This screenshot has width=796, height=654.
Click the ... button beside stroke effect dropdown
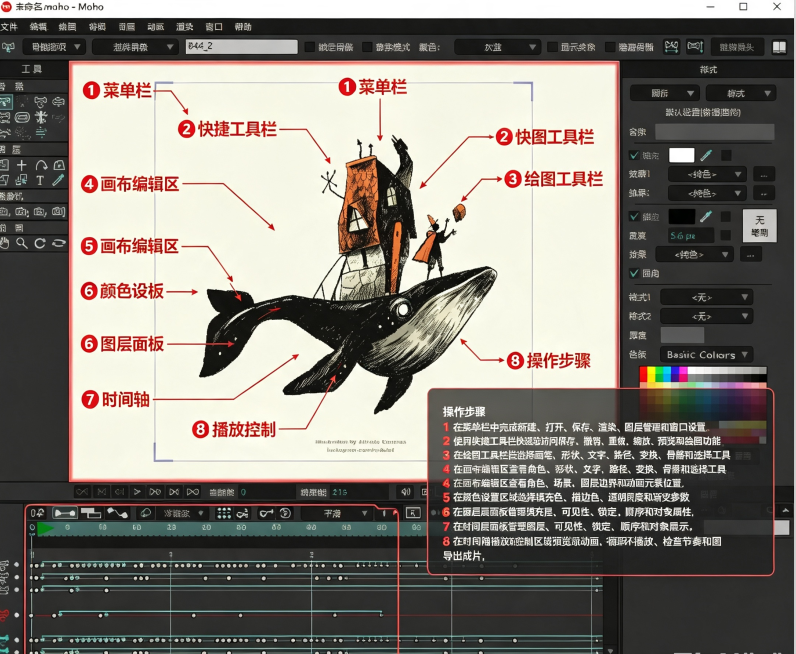pos(750,254)
